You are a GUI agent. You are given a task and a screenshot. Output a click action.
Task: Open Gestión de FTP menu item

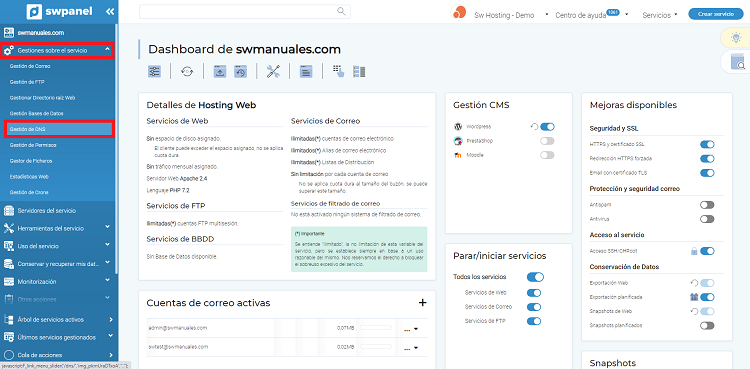27,82
